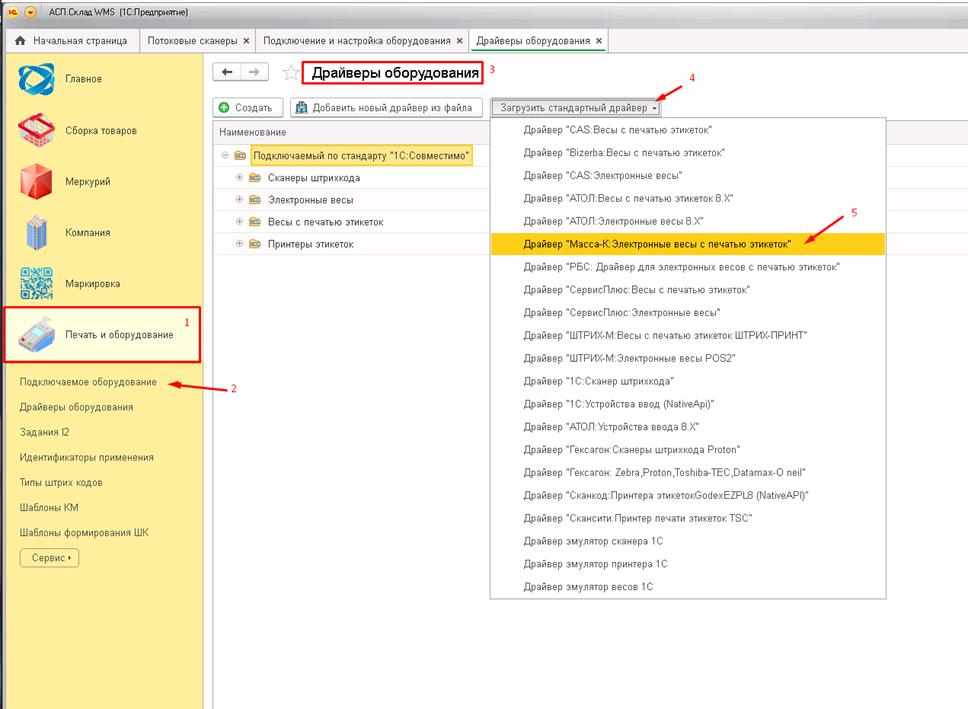
Task: Open Сборка товаров basket icon
Action: click(x=36, y=130)
